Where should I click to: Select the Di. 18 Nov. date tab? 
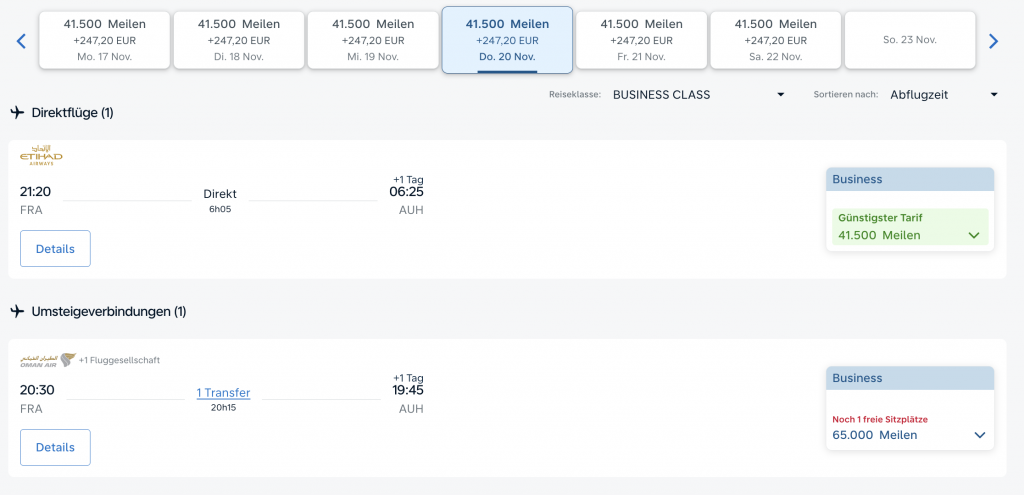(x=239, y=40)
